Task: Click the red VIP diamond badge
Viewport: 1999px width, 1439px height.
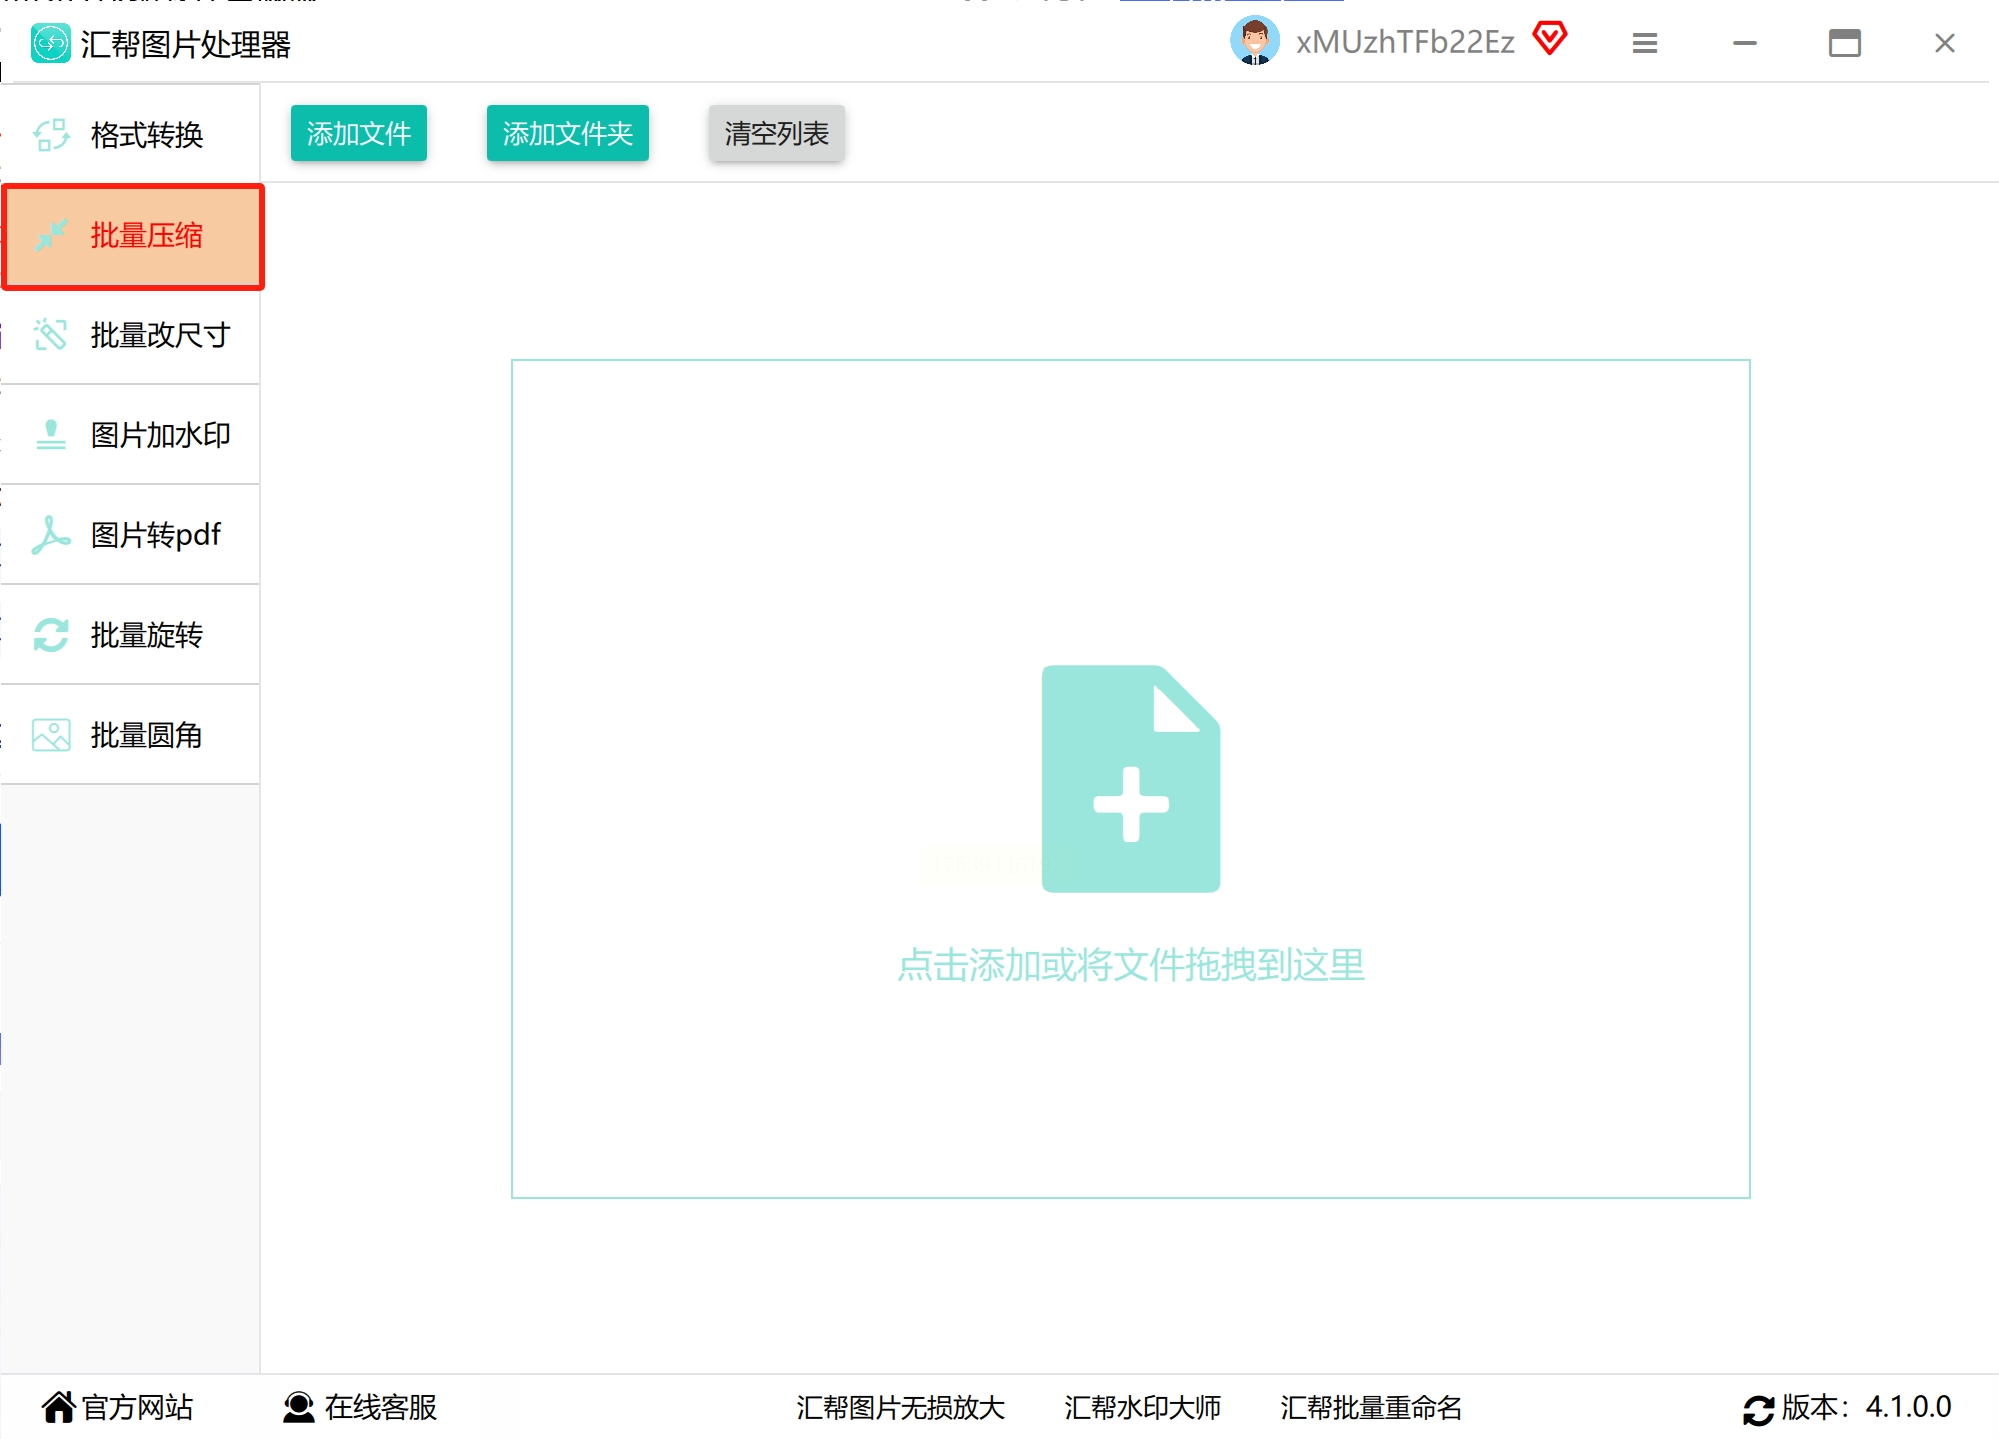Action: coord(1550,39)
